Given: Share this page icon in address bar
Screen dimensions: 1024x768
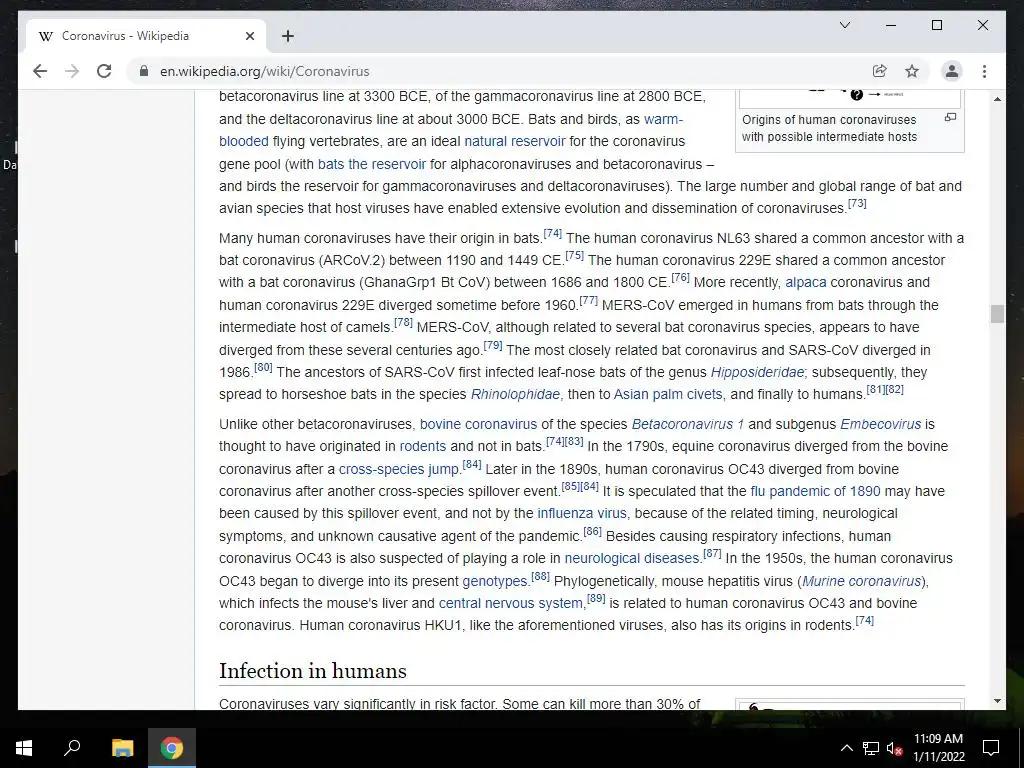Looking at the screenshot, I should coord(879,71).
